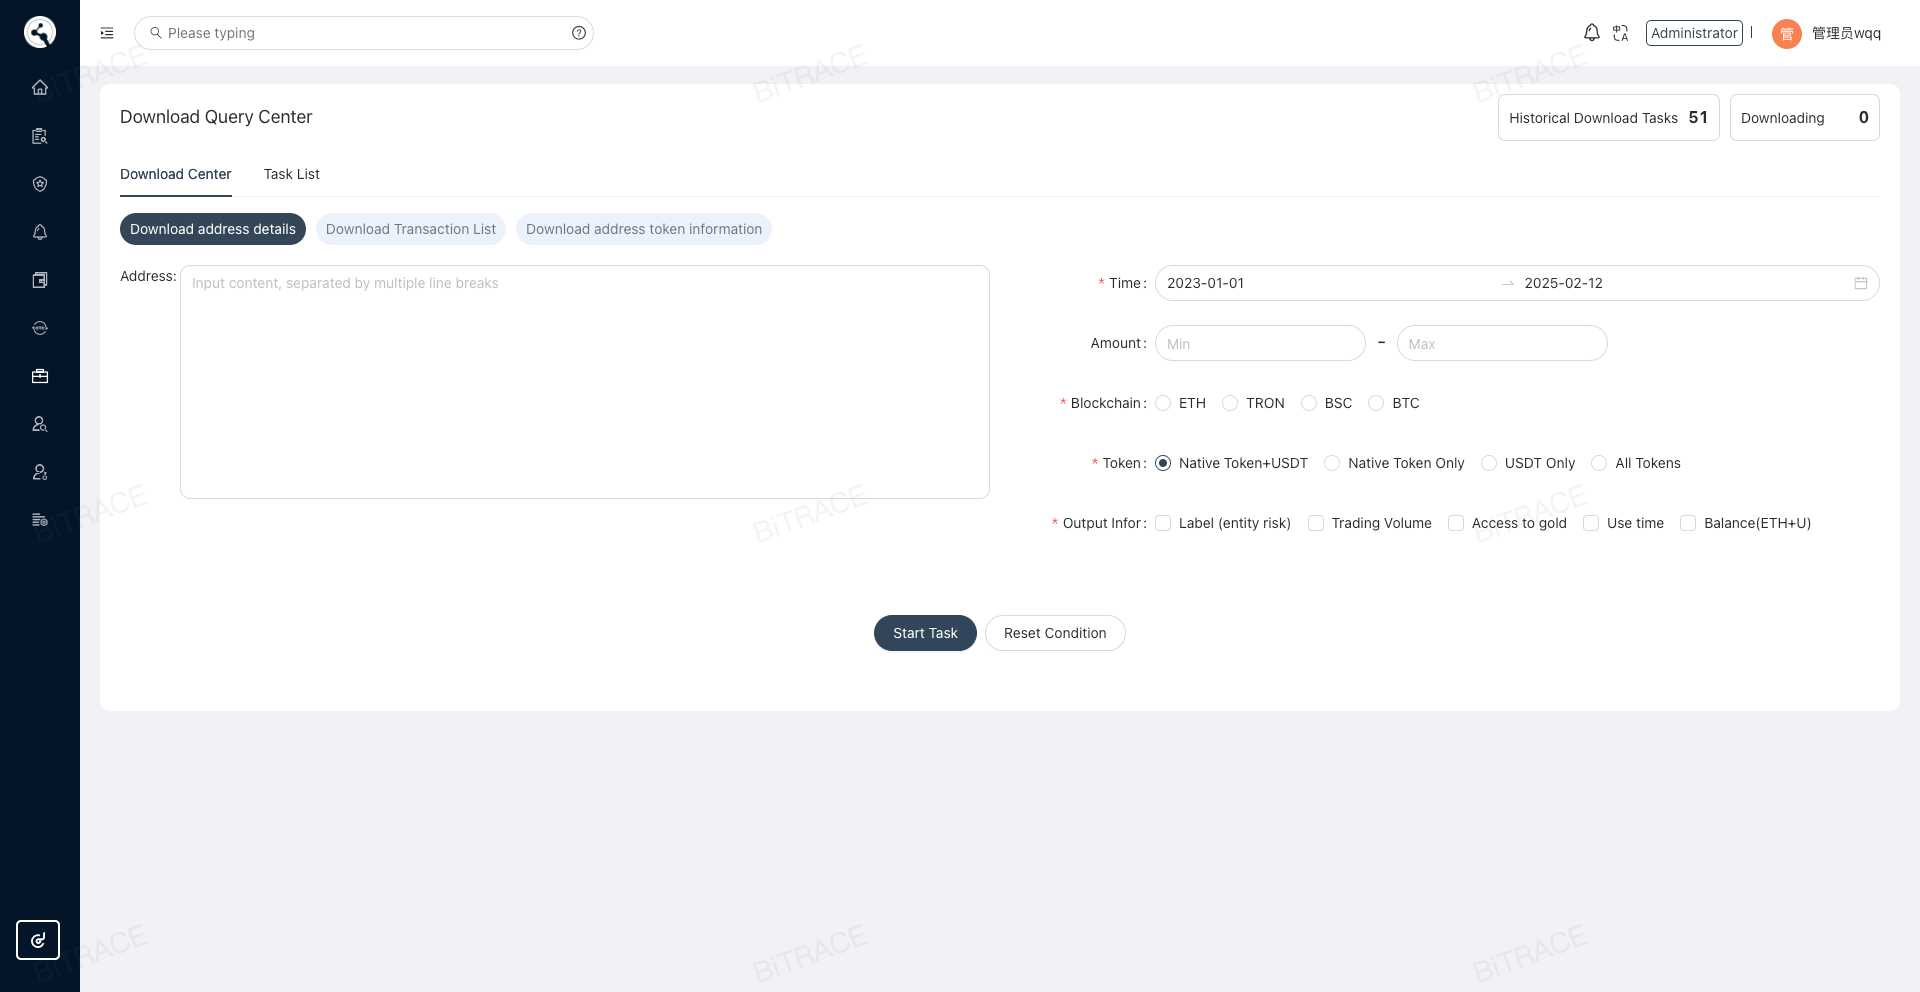The width and height of the screenshot is (1920, 992).
Task: Check the Access to gold checkbox
Action: click(1456, 523)
